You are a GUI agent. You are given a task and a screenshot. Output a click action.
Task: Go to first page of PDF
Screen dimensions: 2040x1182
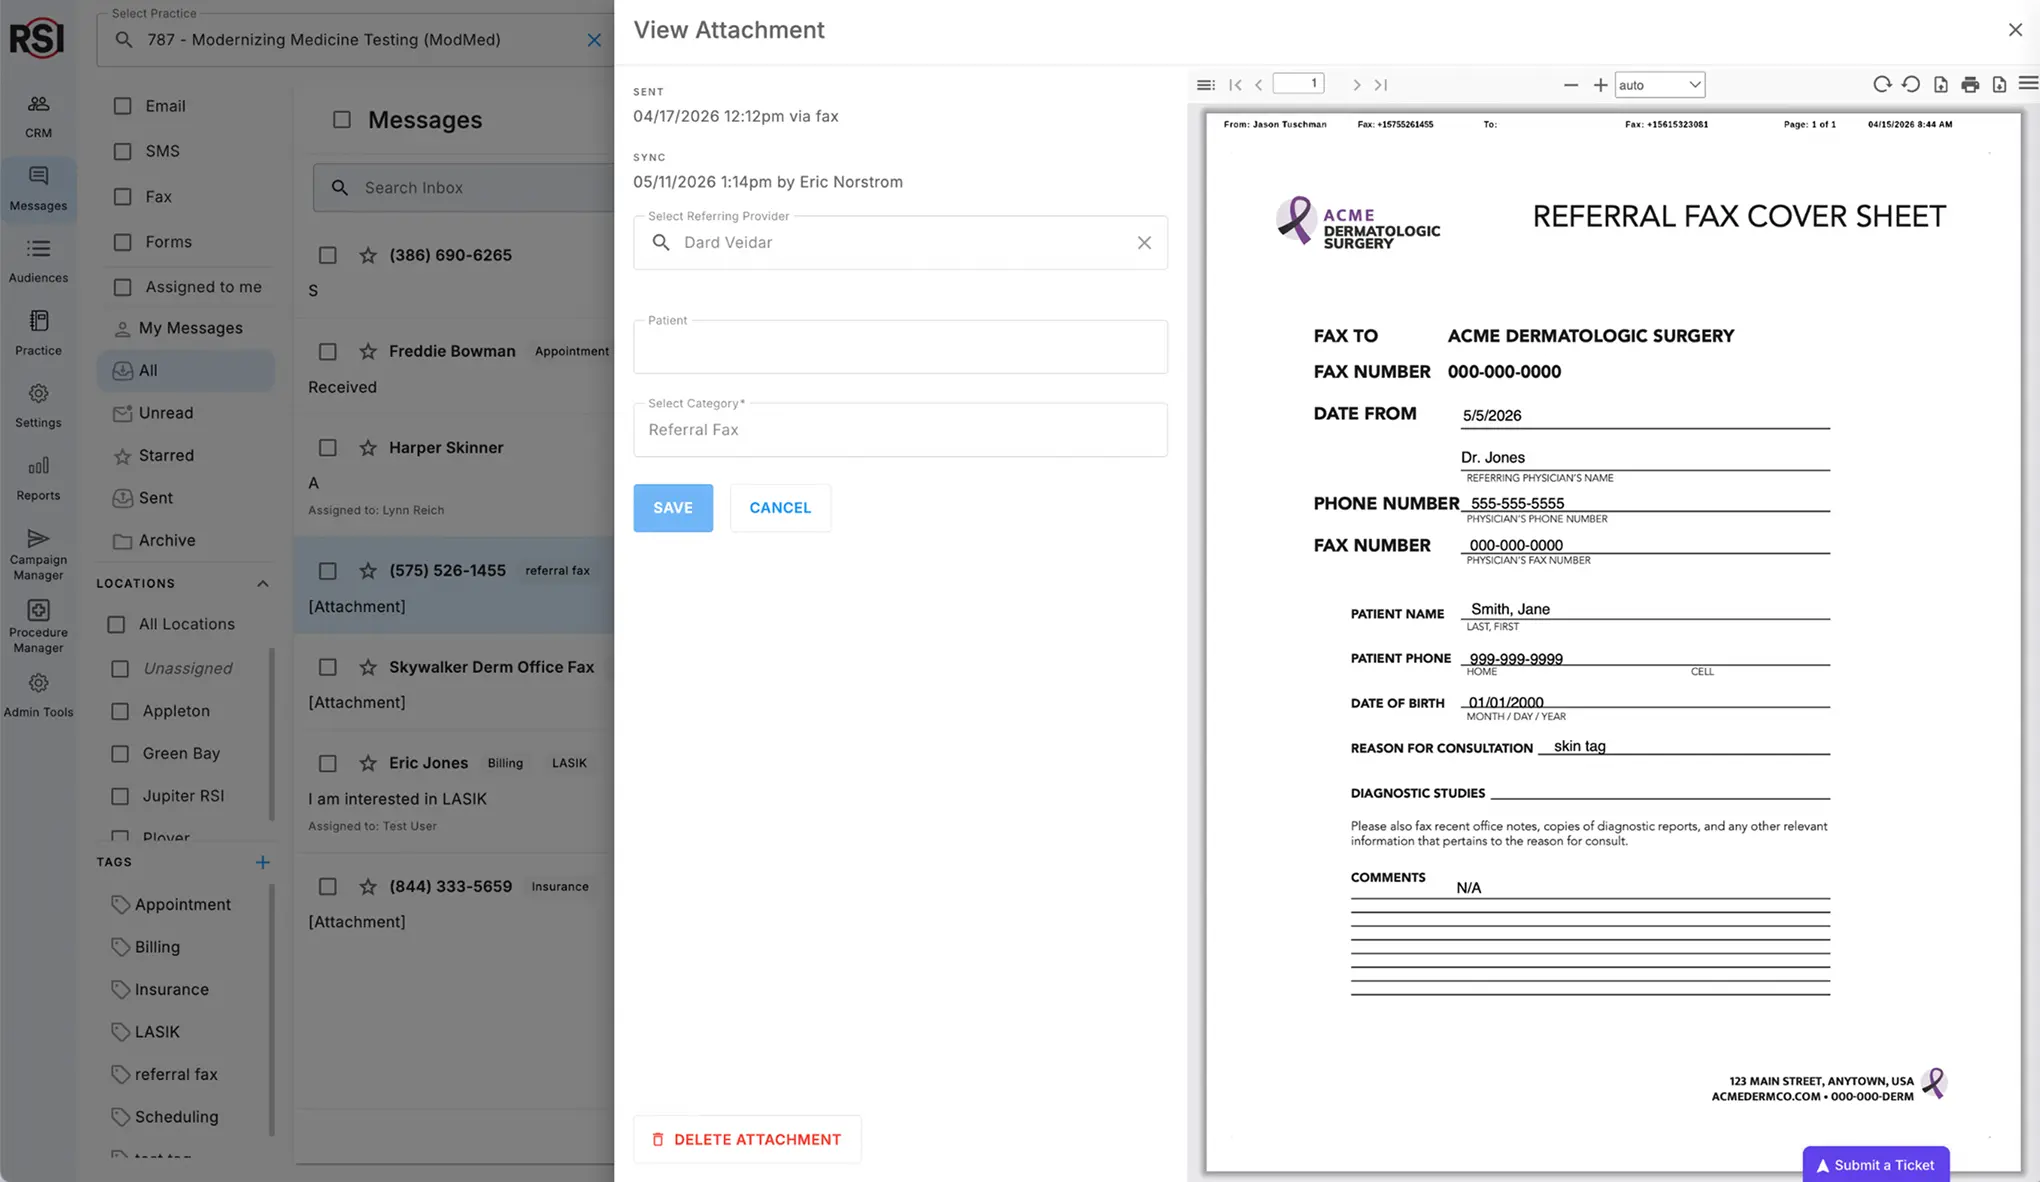[x=1235, y=85]
